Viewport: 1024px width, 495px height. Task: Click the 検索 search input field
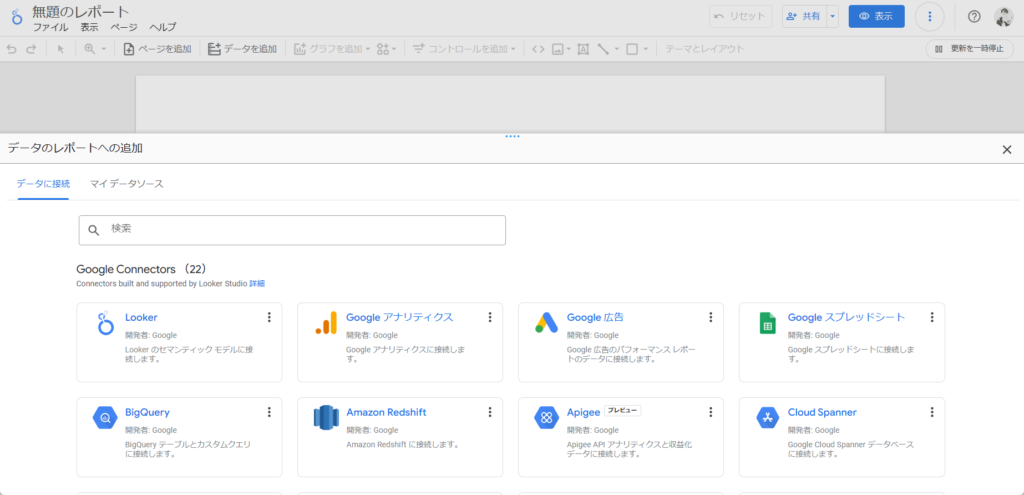pyautogui.click(x=292, y=230)
